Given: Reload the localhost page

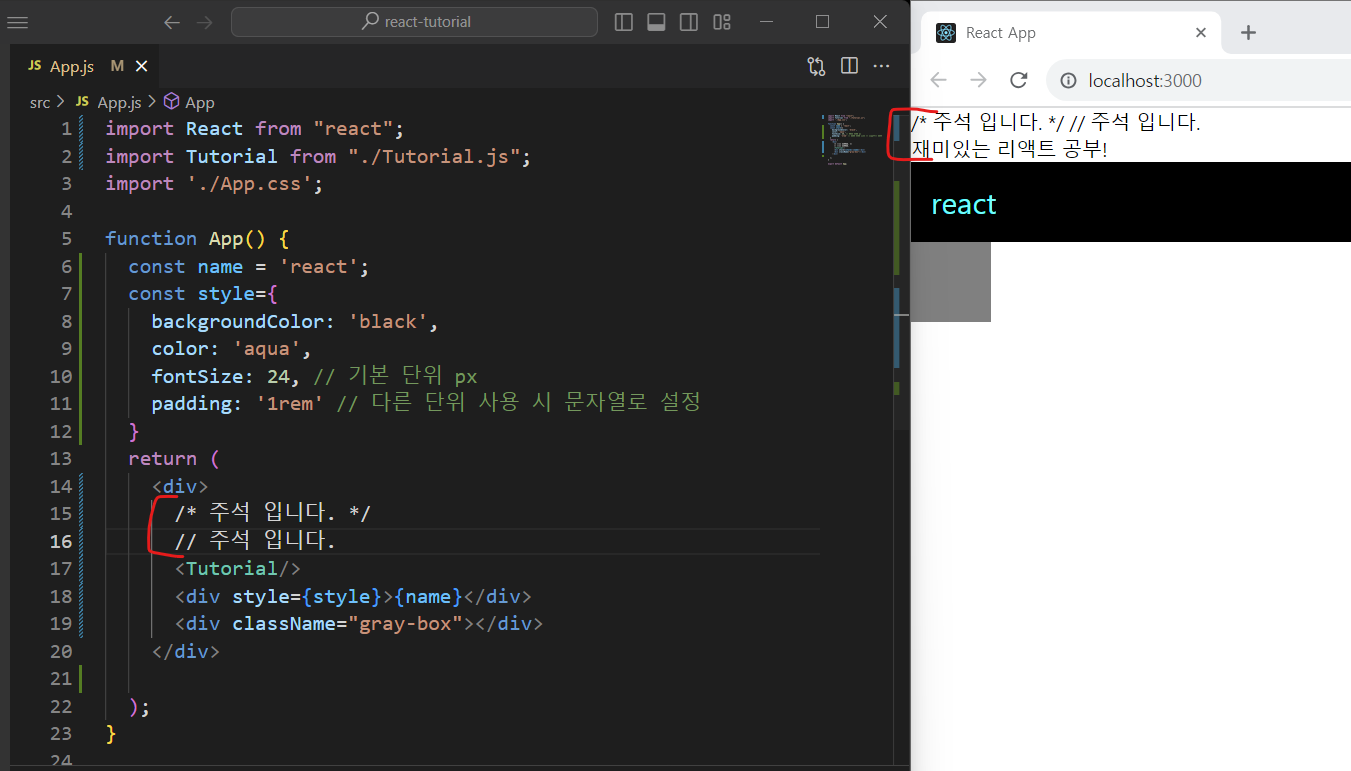Looking at the screenshot, I should click(x=1019, y=80).
